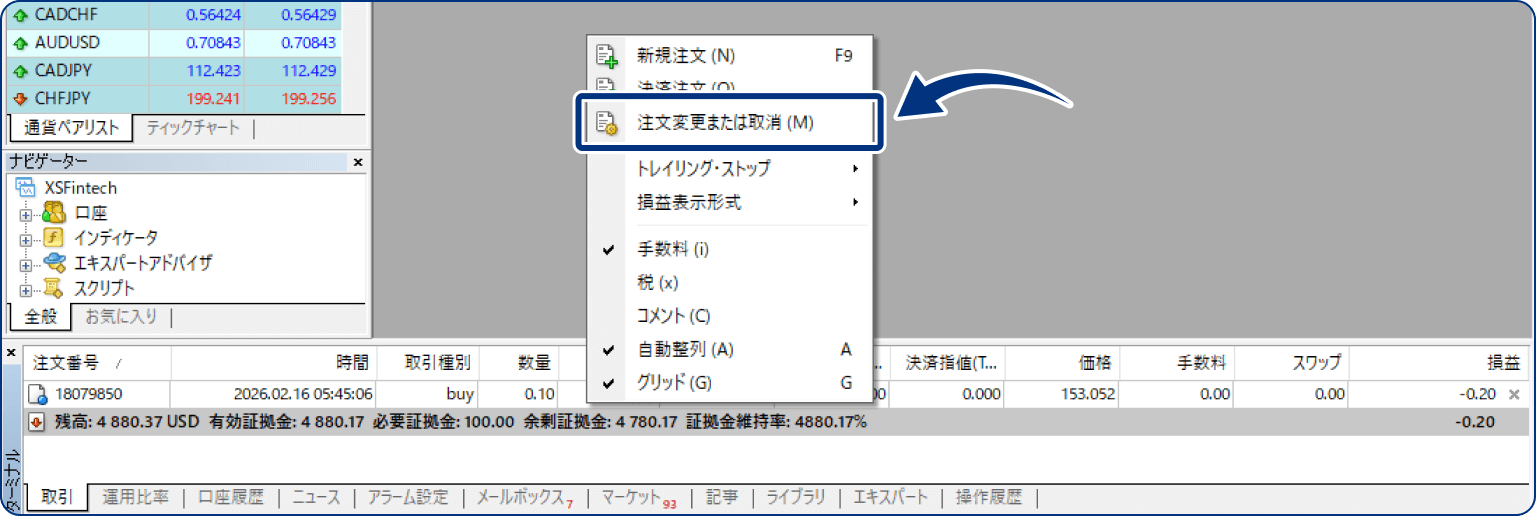This screenshot has height=516, width=1536.
Task: Open the 口座履歴 terminal tab
Action: [231, 497]
